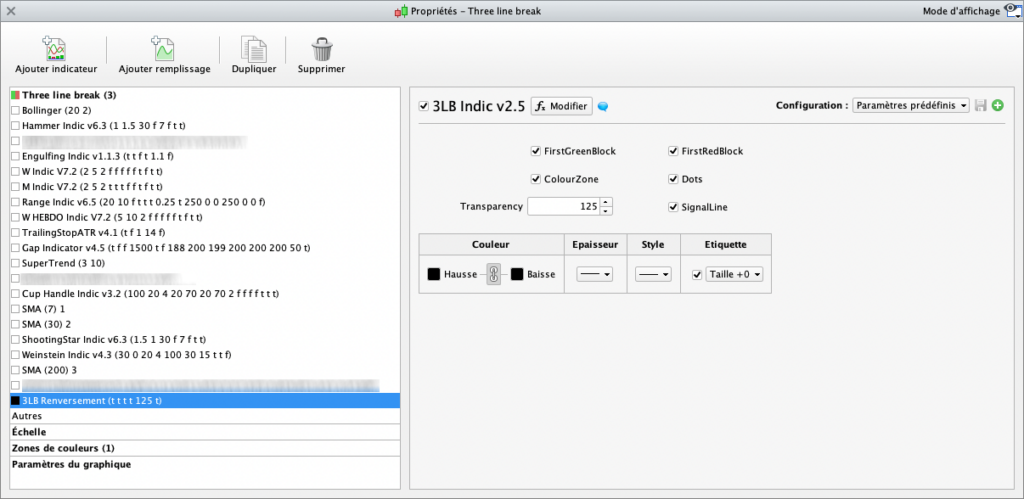Click the Dupliquer documents icon
Image resolution: width=1024 pixels, height=499 pixels.
(253, 49)
